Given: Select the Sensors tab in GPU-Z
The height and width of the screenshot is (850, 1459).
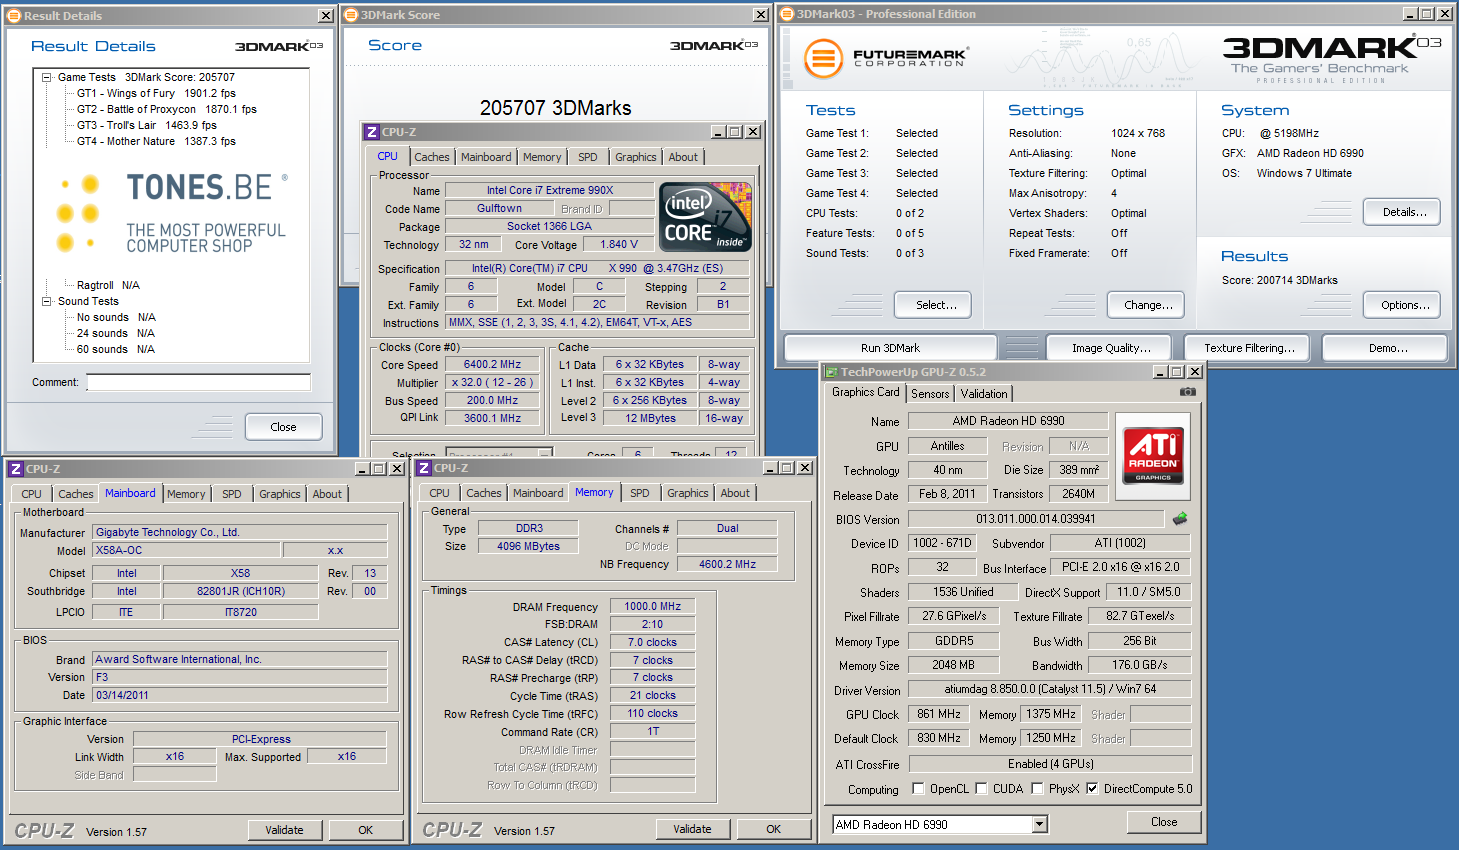Looking at the screenshot, I should tap(930, 394).
